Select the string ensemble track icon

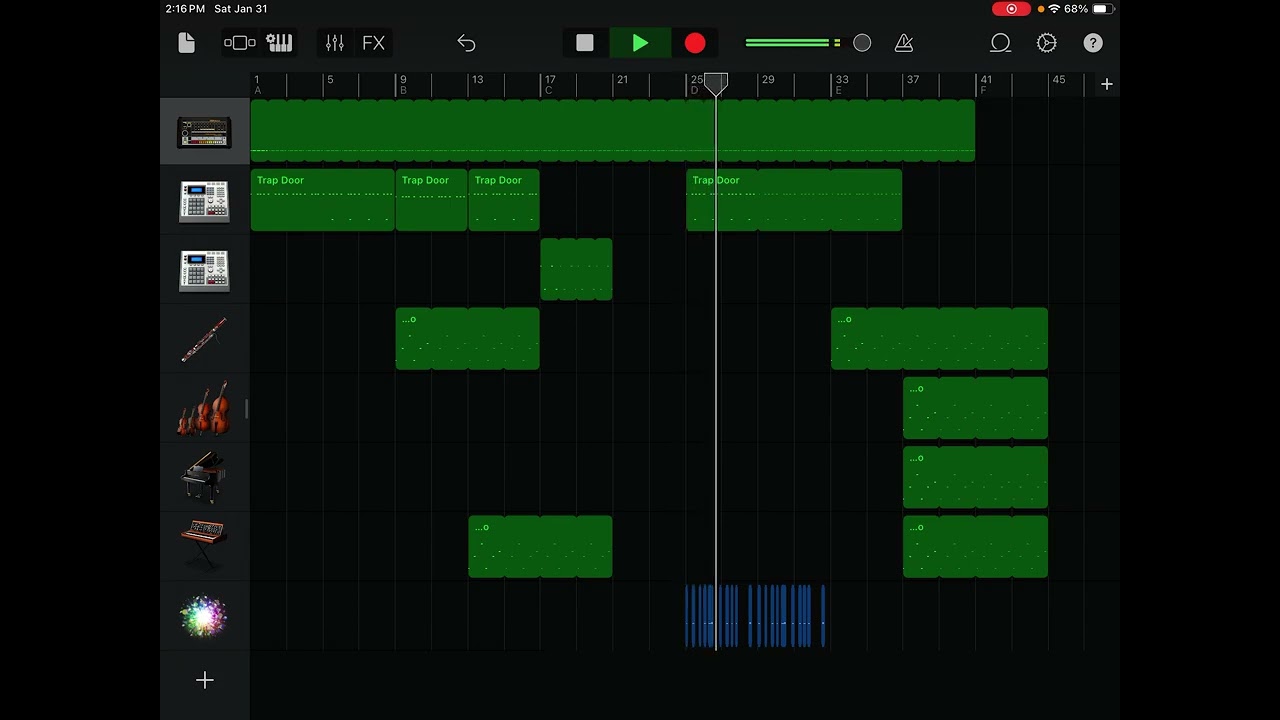click(204, 408)
